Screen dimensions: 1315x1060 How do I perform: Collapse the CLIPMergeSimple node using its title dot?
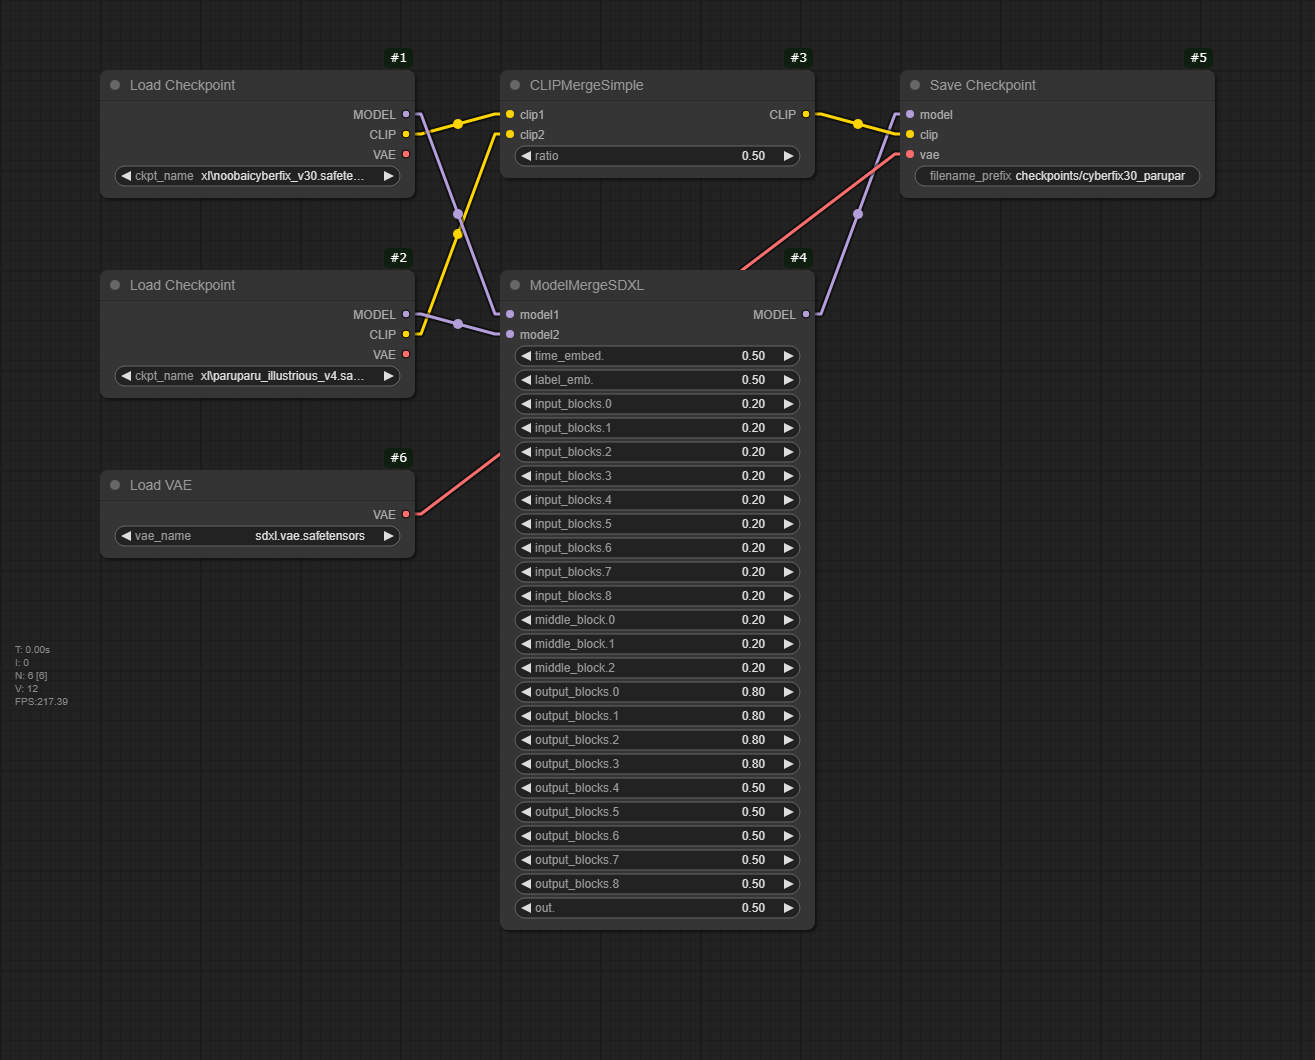coord(515,86)
